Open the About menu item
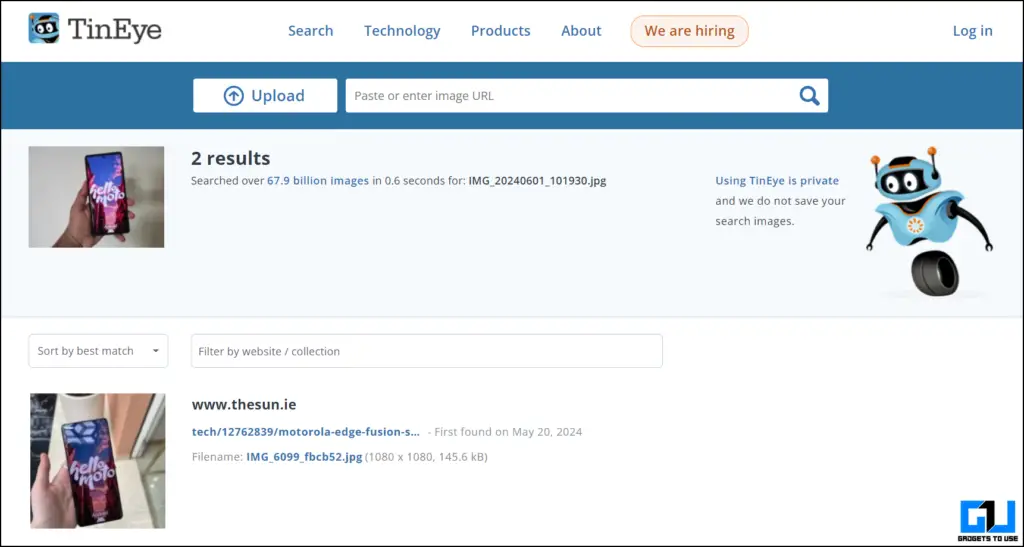The width and height of the screenshot is (1024, 547). pos(581,31)
